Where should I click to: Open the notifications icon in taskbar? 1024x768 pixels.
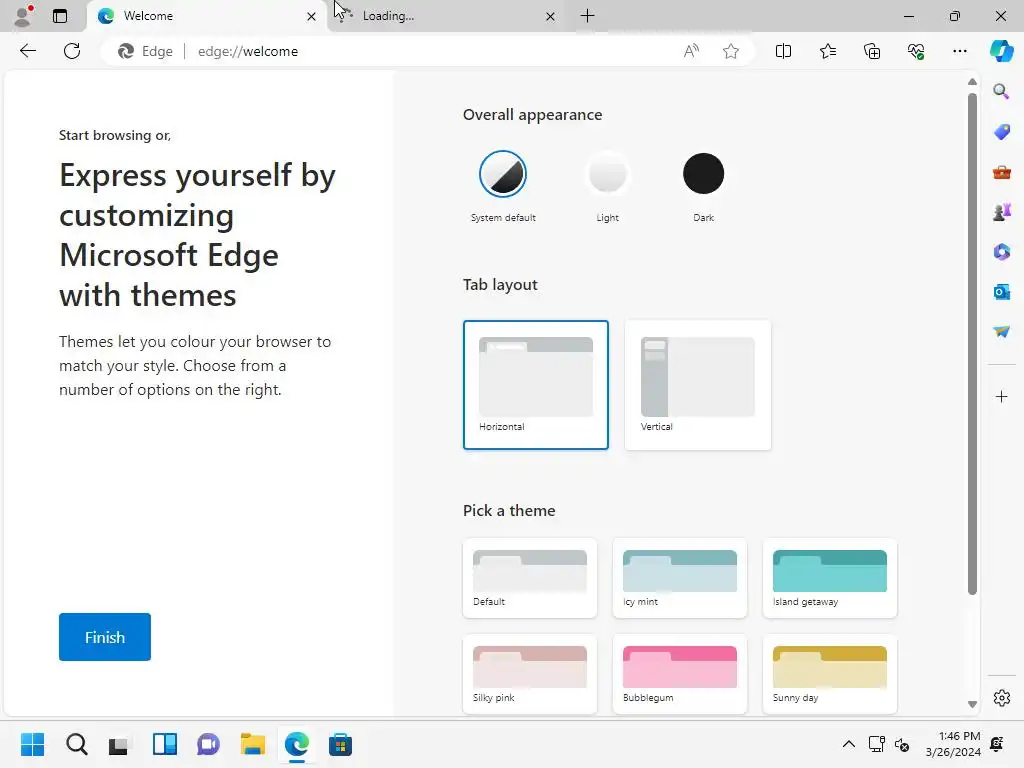997,744
